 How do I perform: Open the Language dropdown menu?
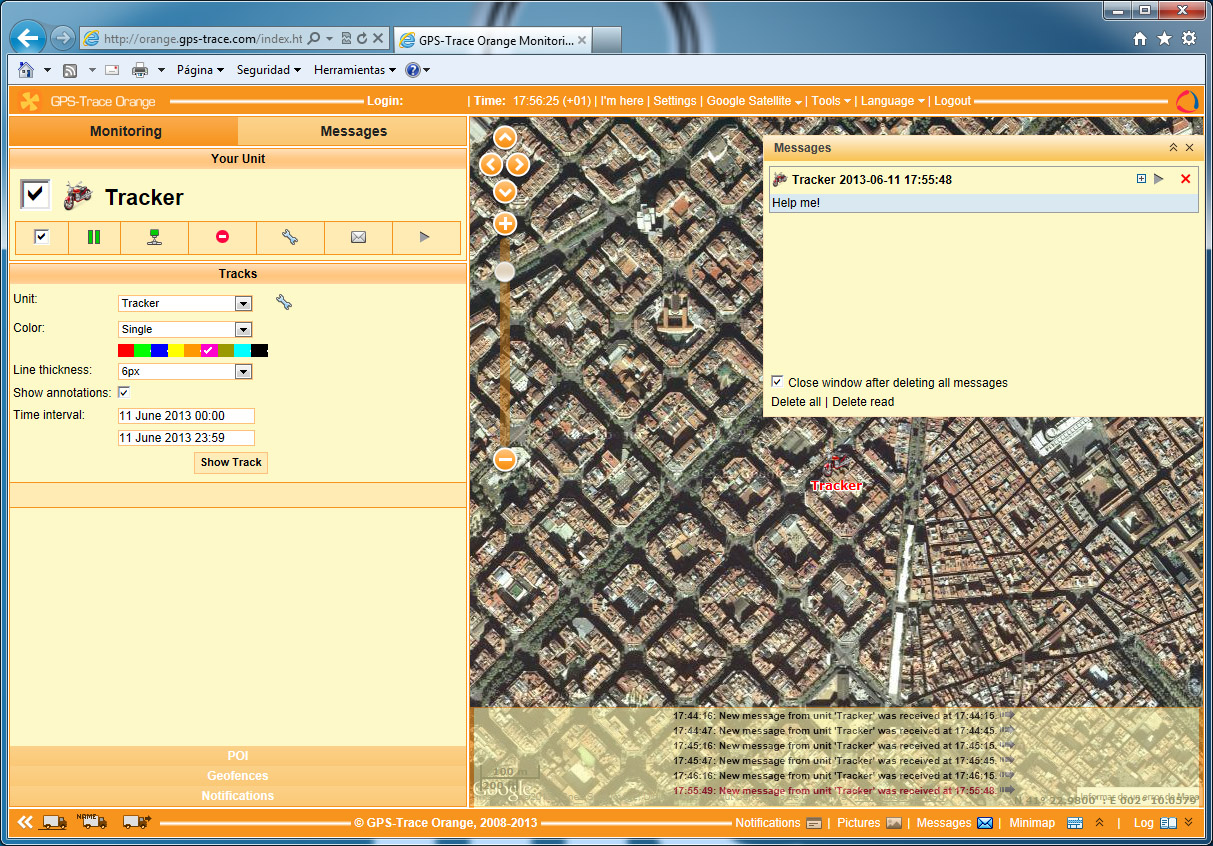pos(894,101)
